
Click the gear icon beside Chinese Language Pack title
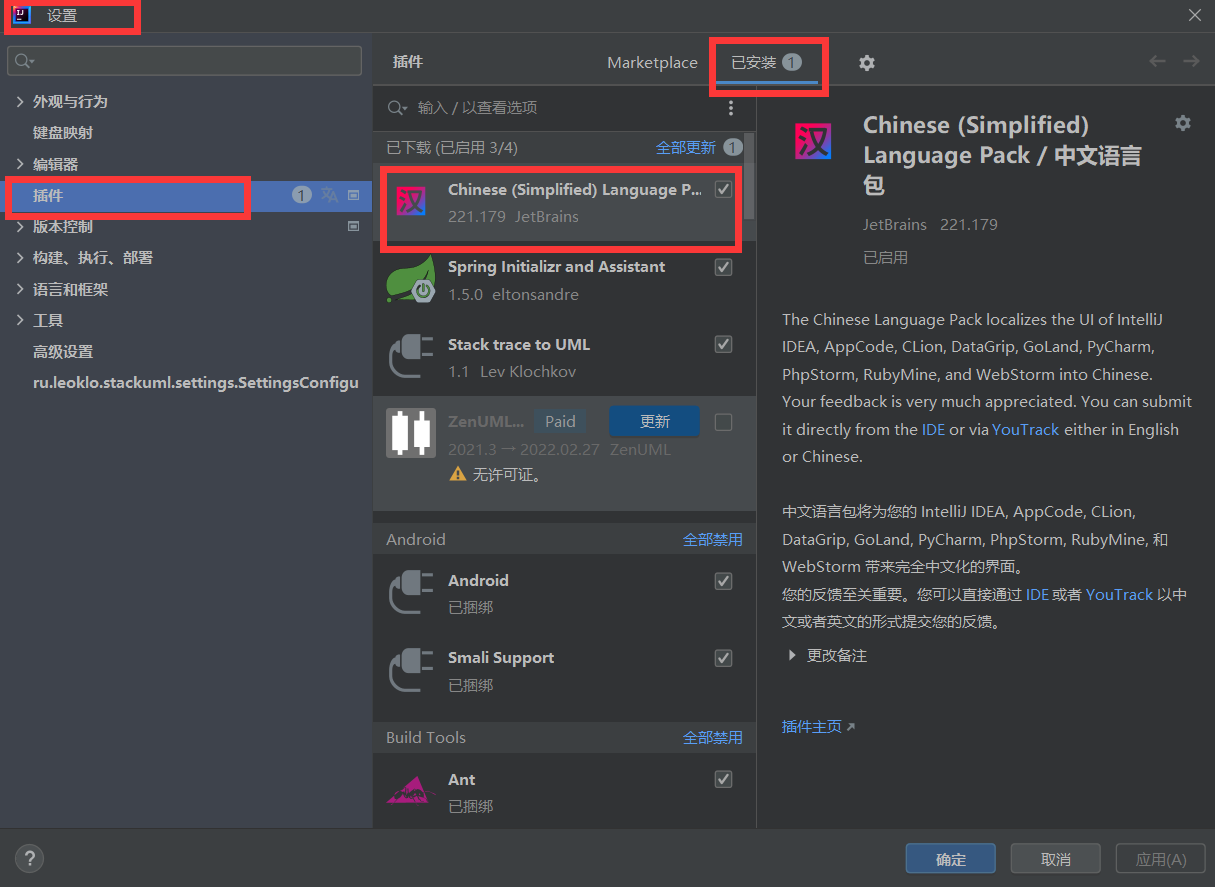click(1183, 123)
